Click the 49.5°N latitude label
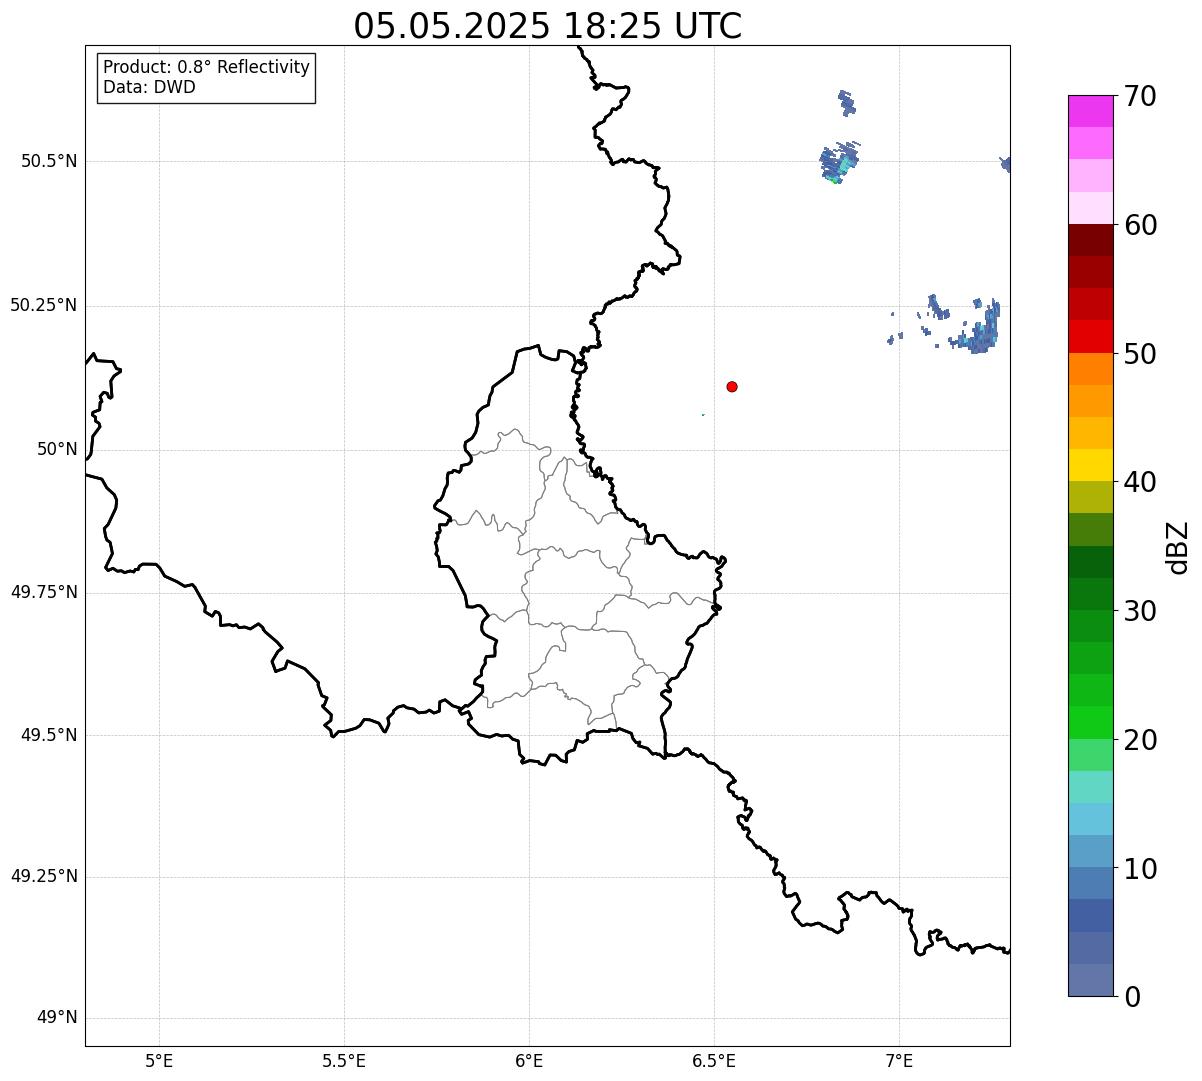Viewport: 1202px width, 1081px height. pos(49,735)
